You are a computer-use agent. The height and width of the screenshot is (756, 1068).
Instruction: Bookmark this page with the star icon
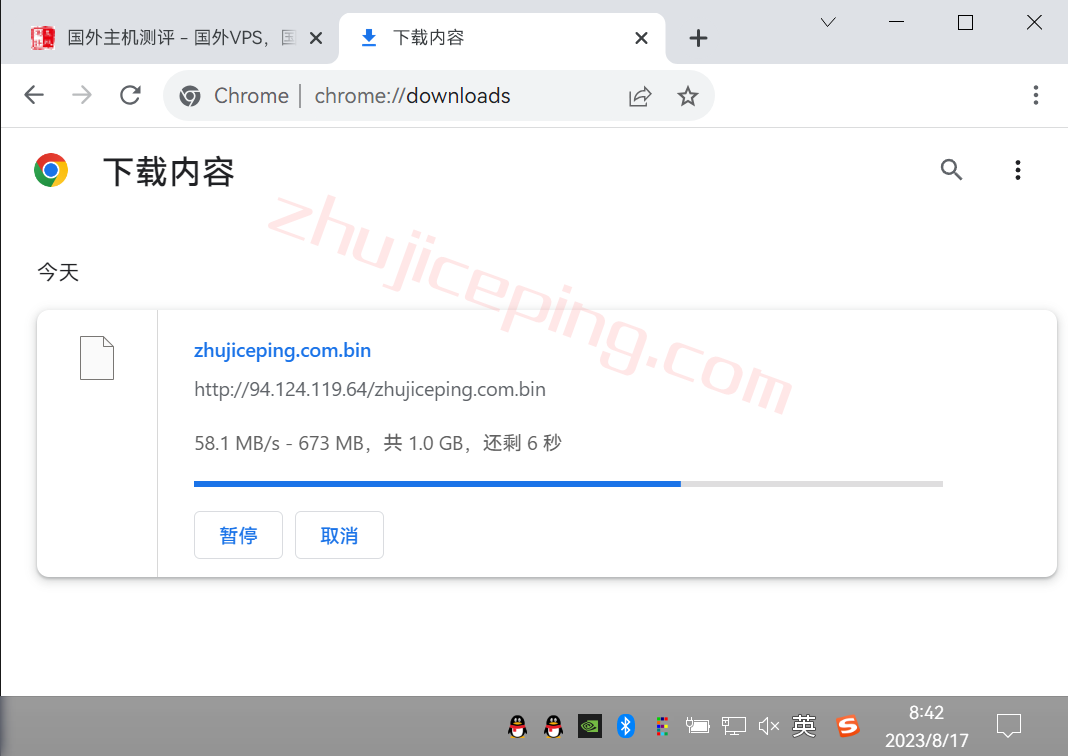(x=687, y=96)
